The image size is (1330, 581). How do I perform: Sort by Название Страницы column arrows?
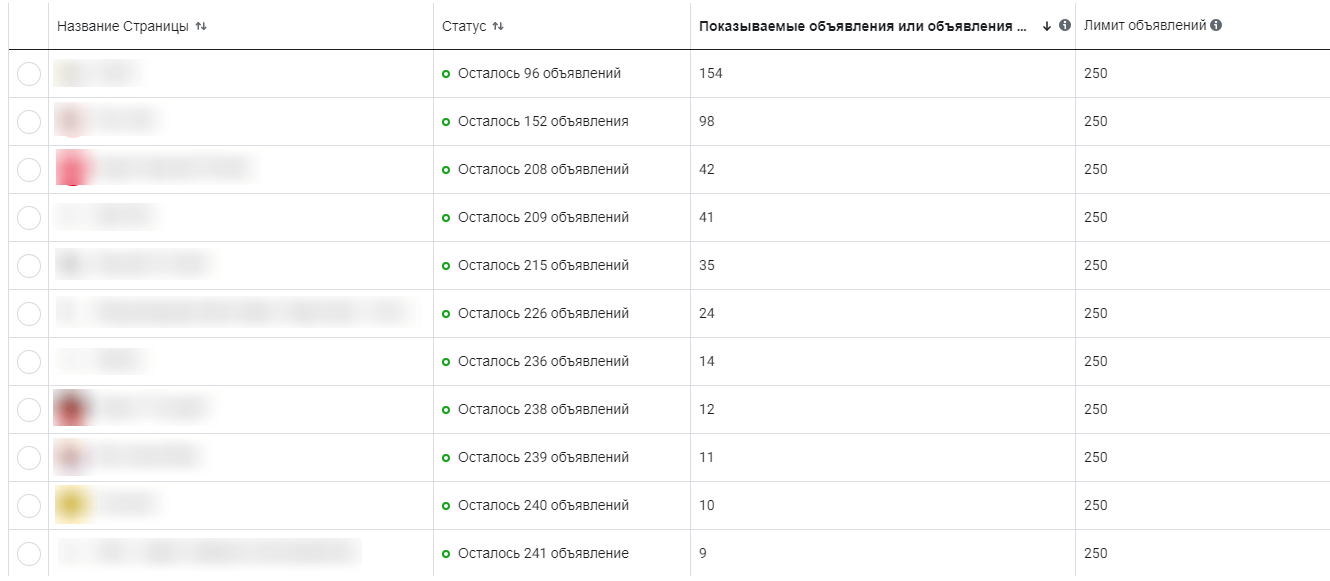coord(201,26)
